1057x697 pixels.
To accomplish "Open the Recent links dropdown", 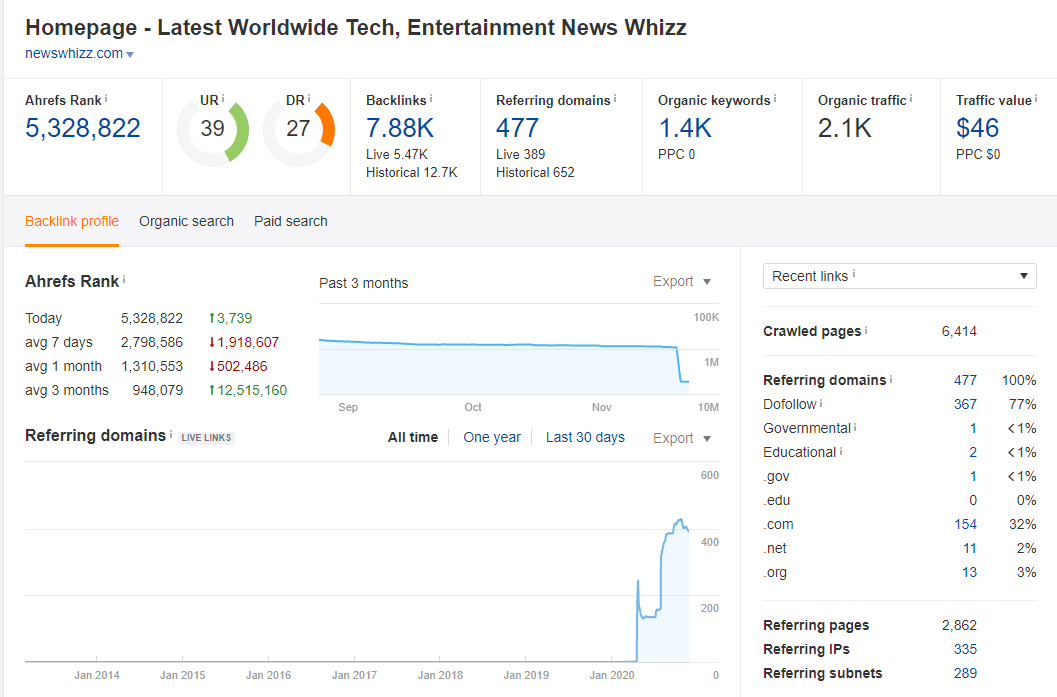I will pyautogui.click(x=899, y=276).
